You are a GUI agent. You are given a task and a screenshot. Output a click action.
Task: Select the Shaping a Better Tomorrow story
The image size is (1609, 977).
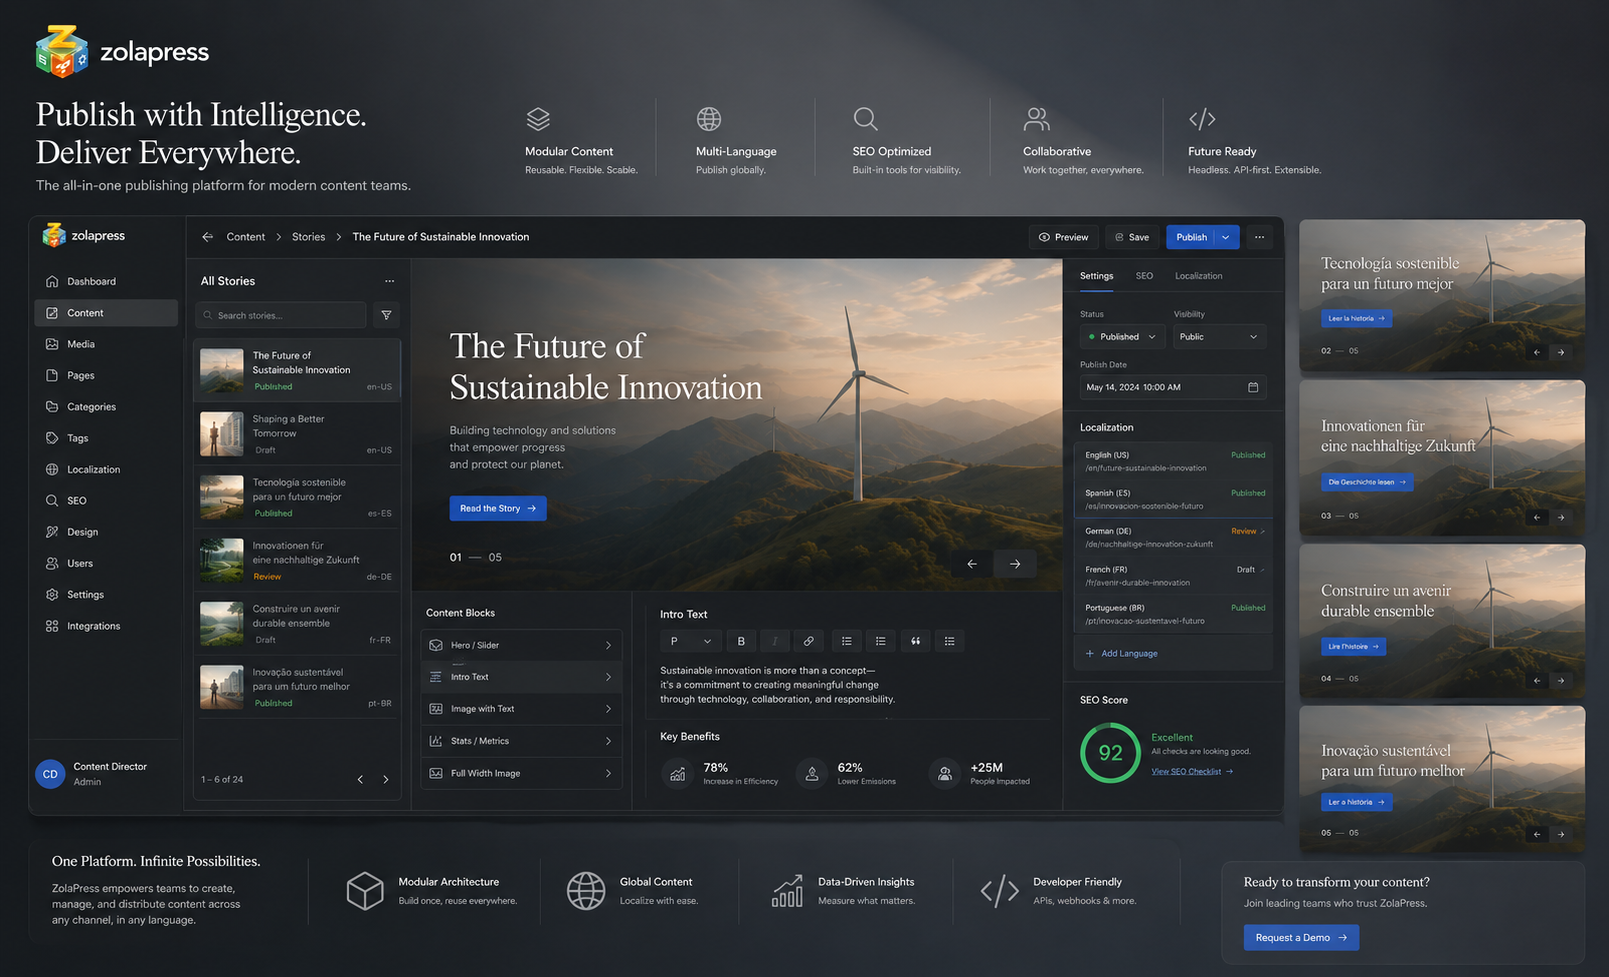pyautogui.click(x=297, y=434)
